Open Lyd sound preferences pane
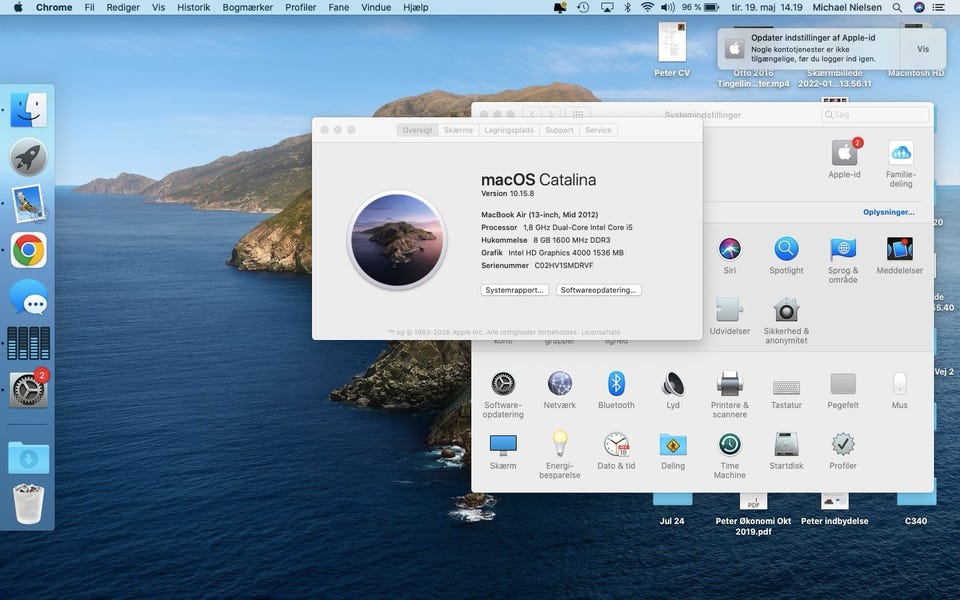The width and height of the screenshot is (960, 600). (x=673, y=390)
